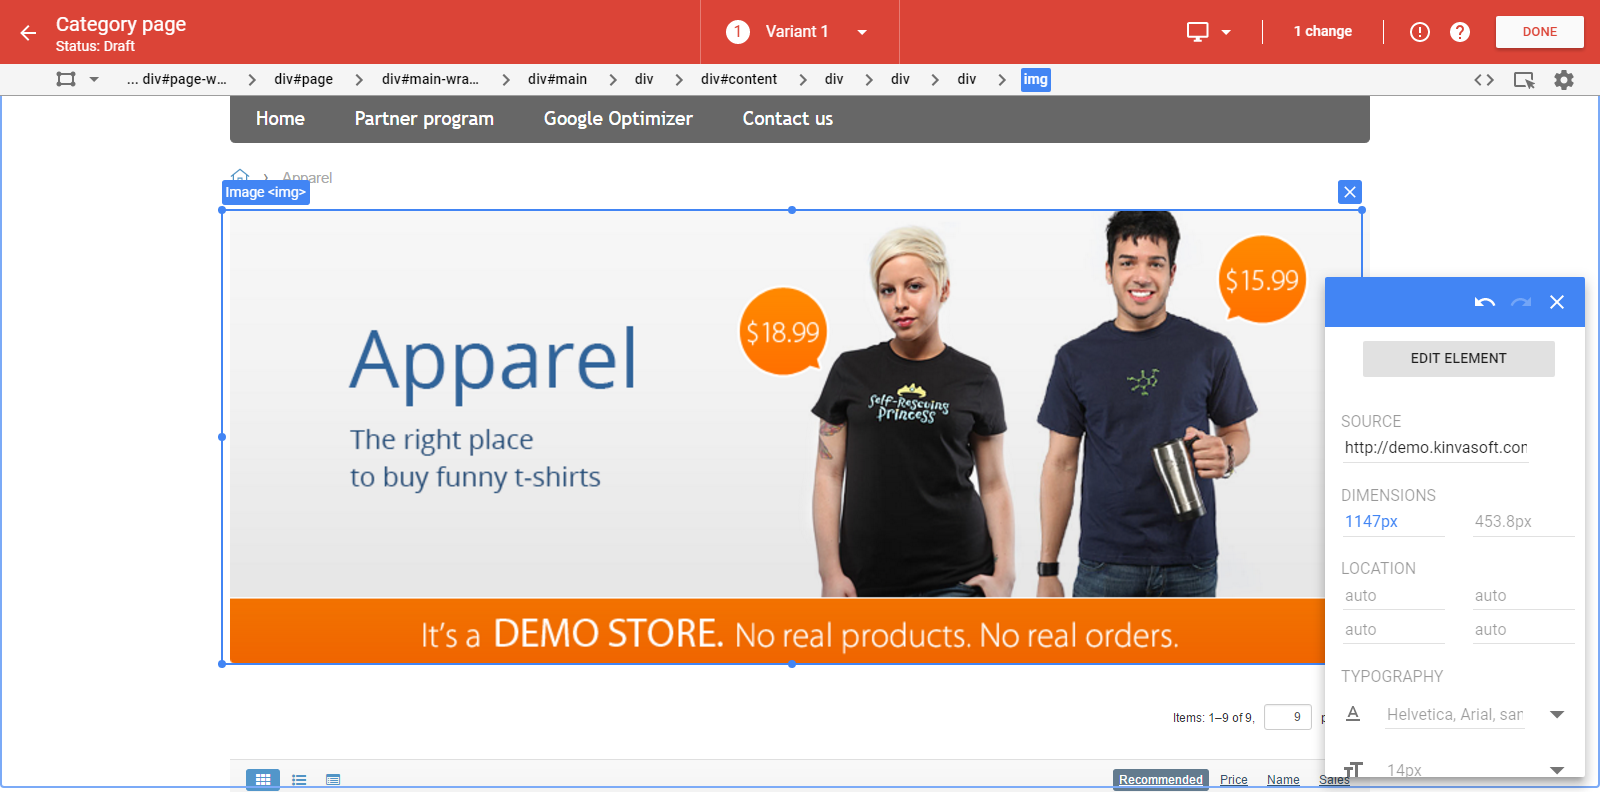1600x792 pixels.
Task: Open Partner program in the navigation menu
Action: point(424,119)
